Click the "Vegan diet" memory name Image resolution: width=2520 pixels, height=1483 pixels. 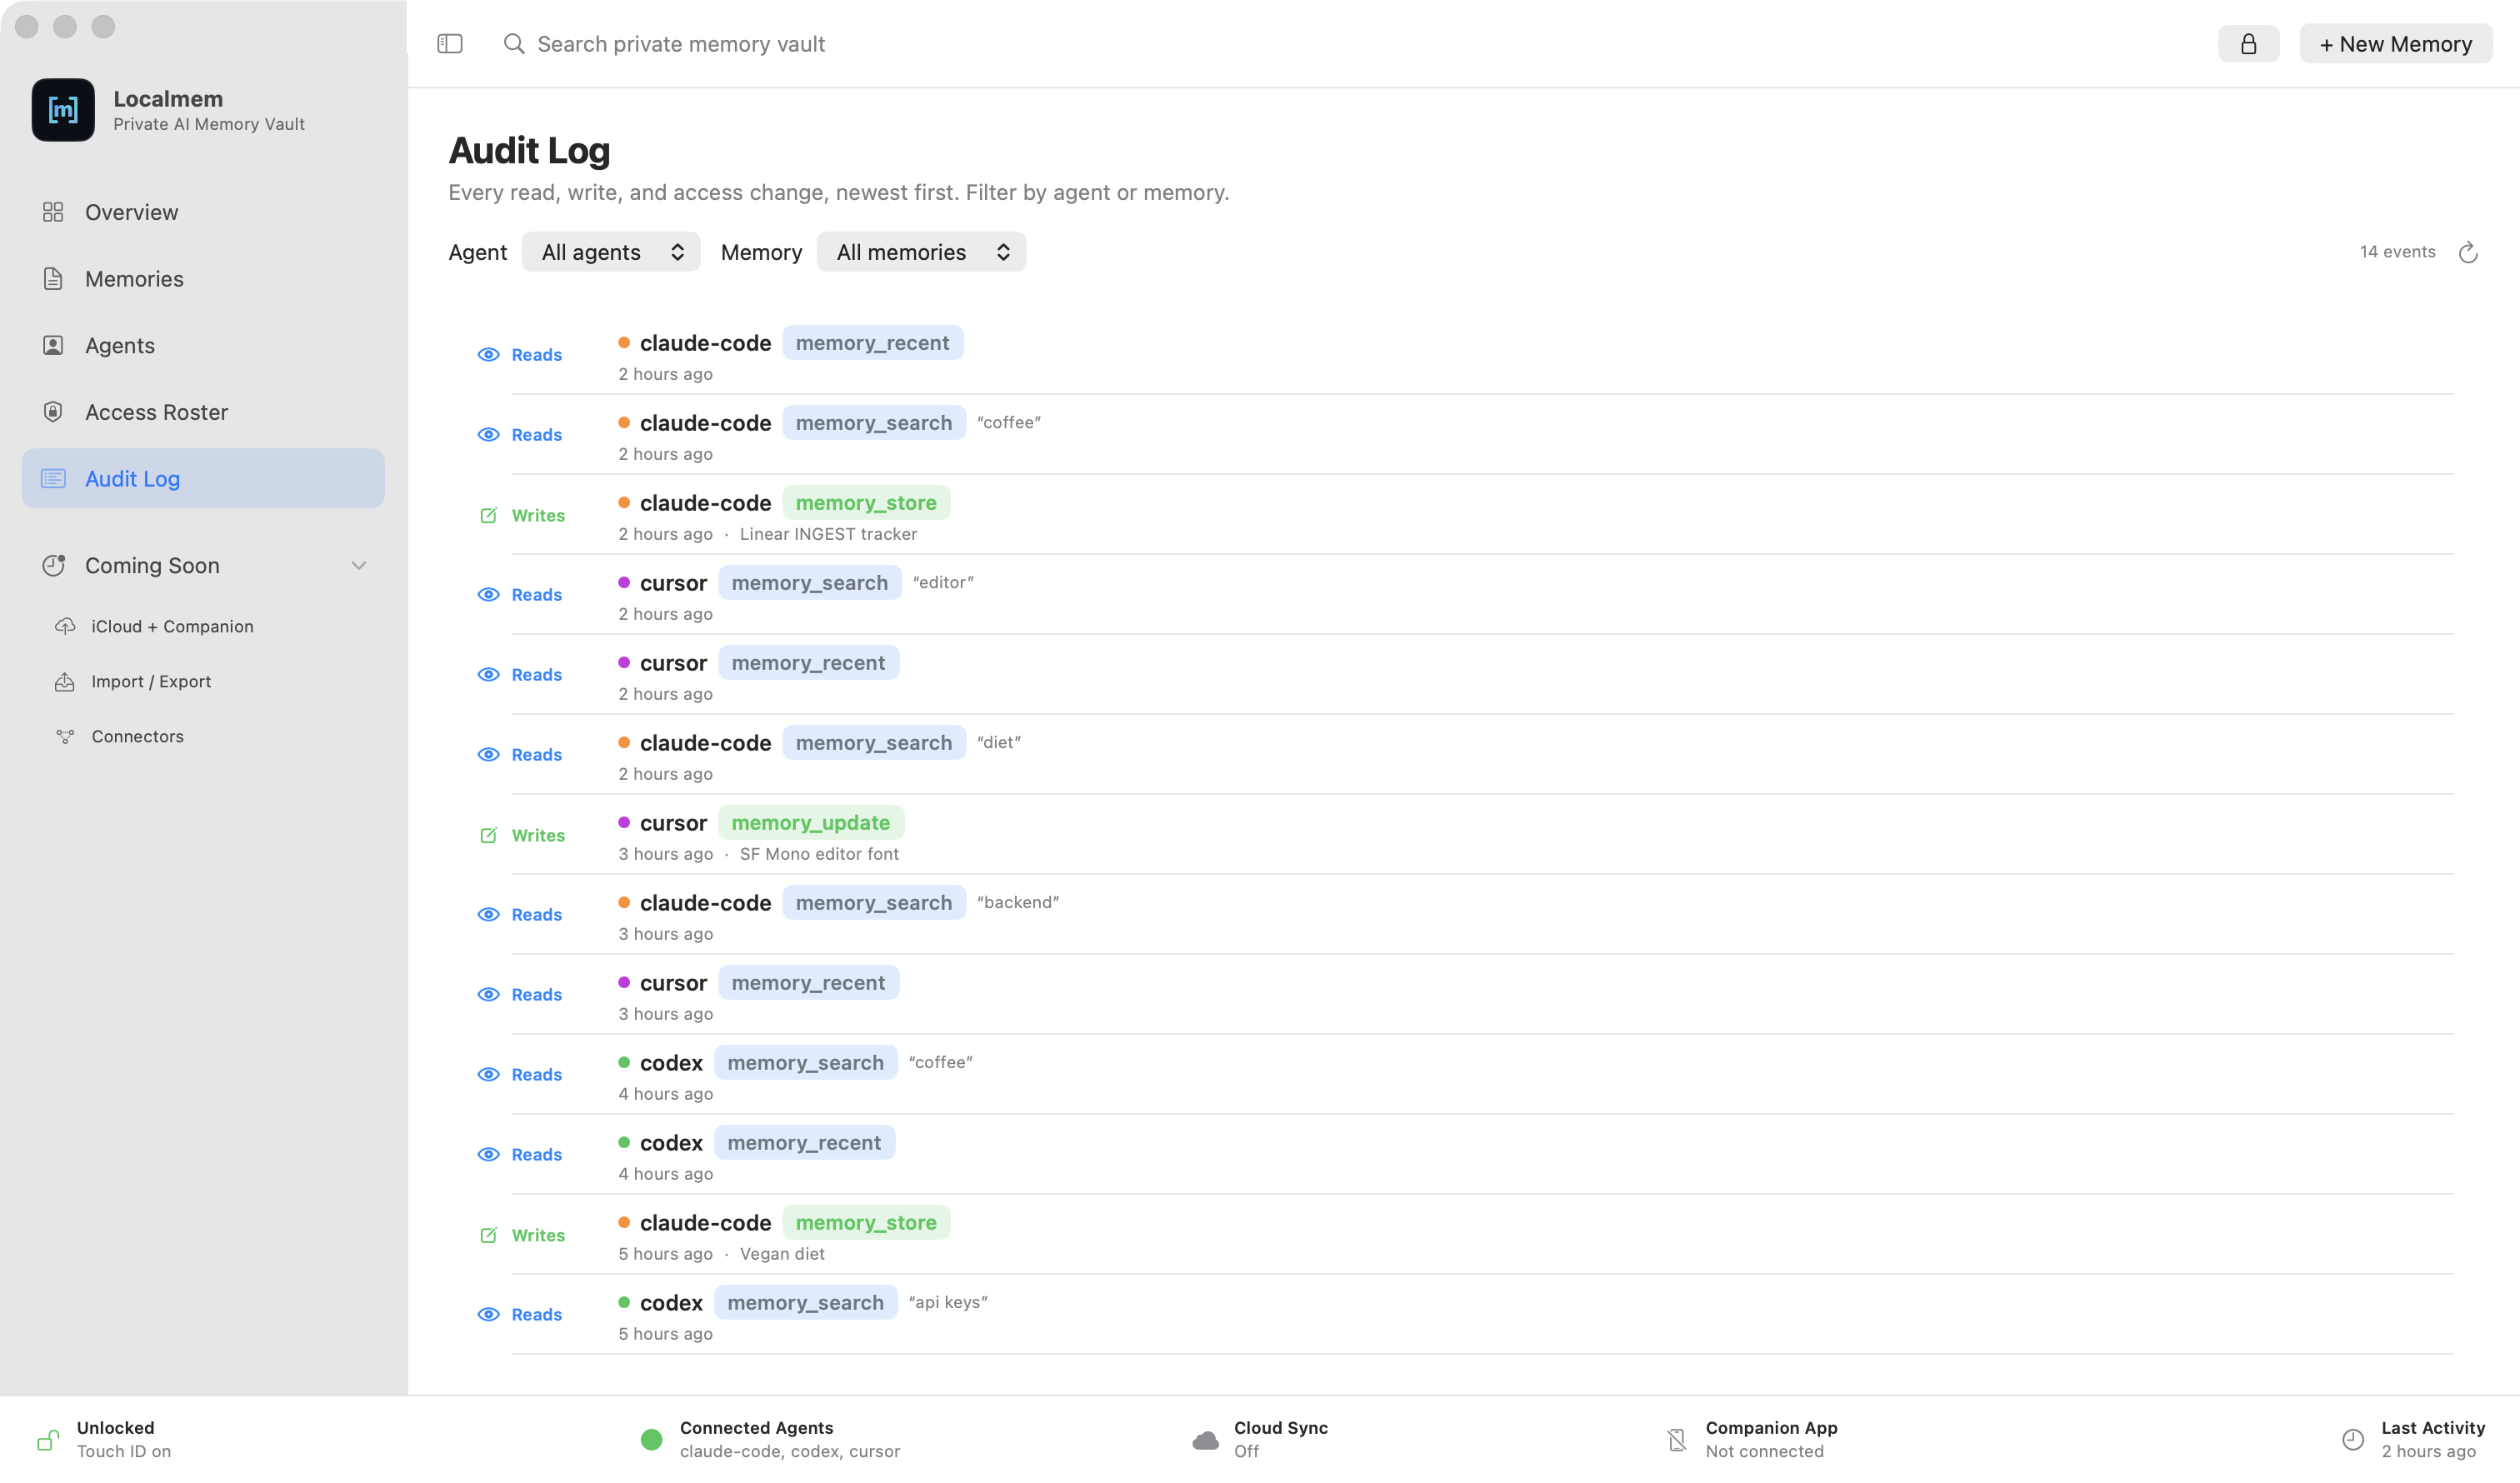[x=782, y=1254]
